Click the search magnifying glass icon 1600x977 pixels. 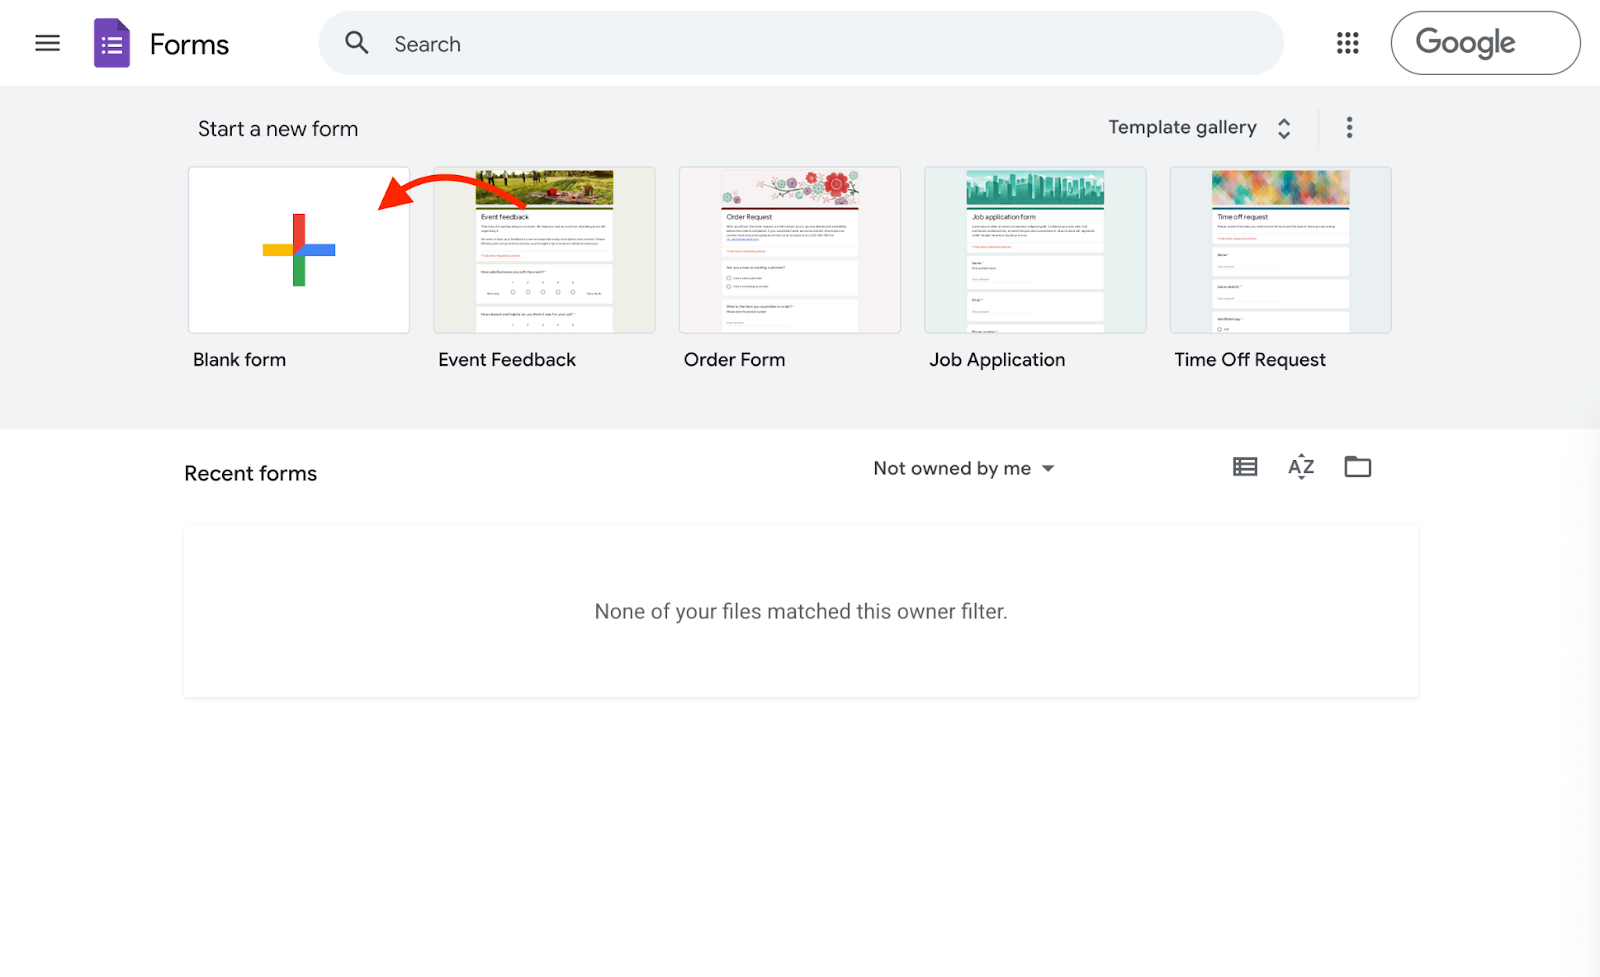357,43
